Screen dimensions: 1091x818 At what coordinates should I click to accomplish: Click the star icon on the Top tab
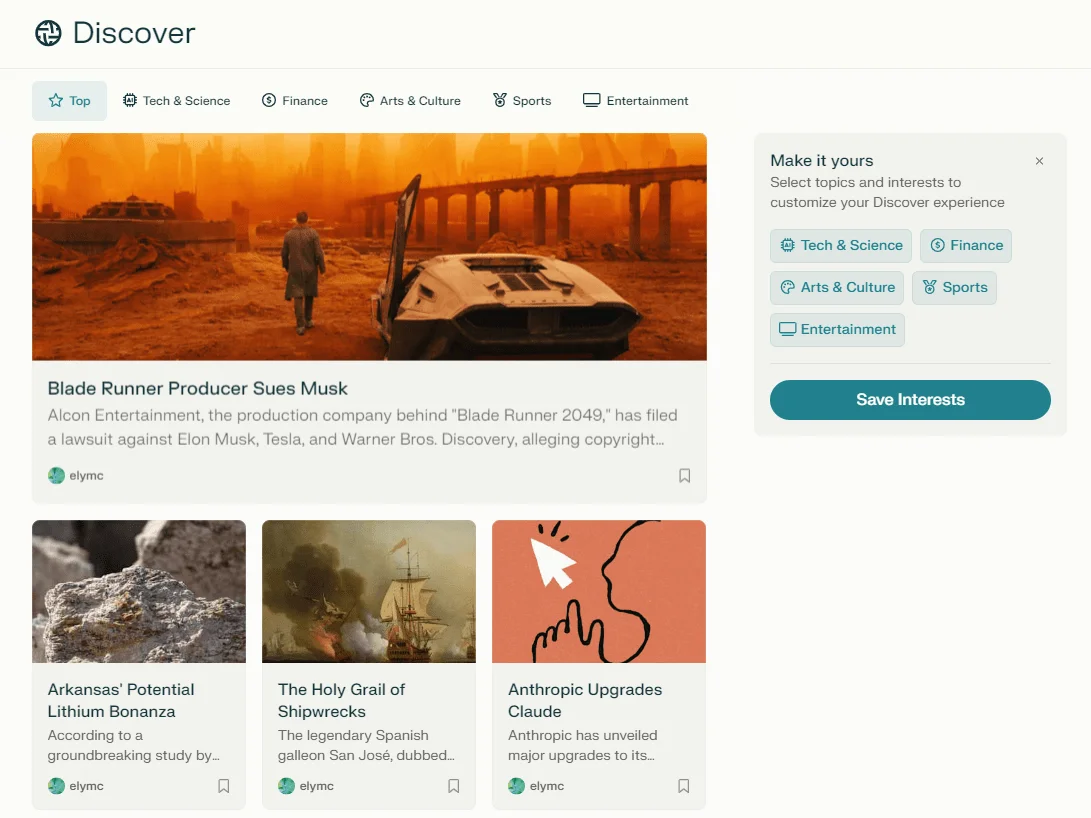(54, 100)
